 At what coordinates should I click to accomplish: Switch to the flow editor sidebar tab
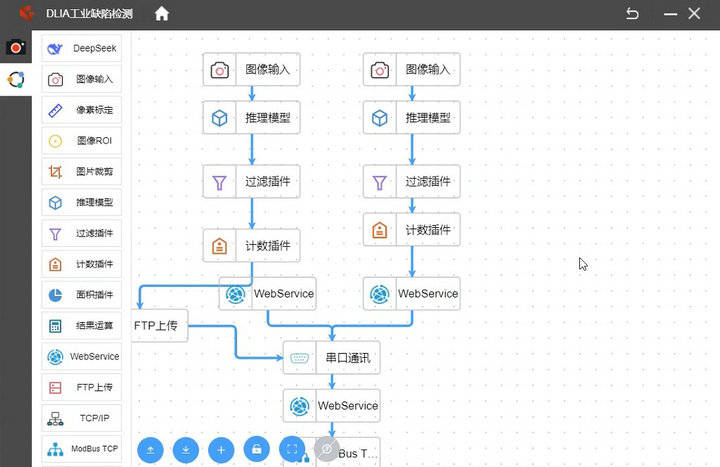pos(15,80)
